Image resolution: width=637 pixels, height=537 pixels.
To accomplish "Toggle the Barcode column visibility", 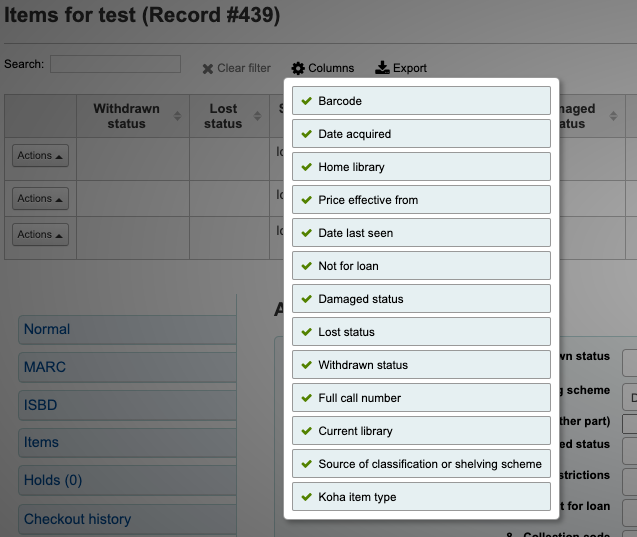I will pyautogui.click(x=421, y=101).
